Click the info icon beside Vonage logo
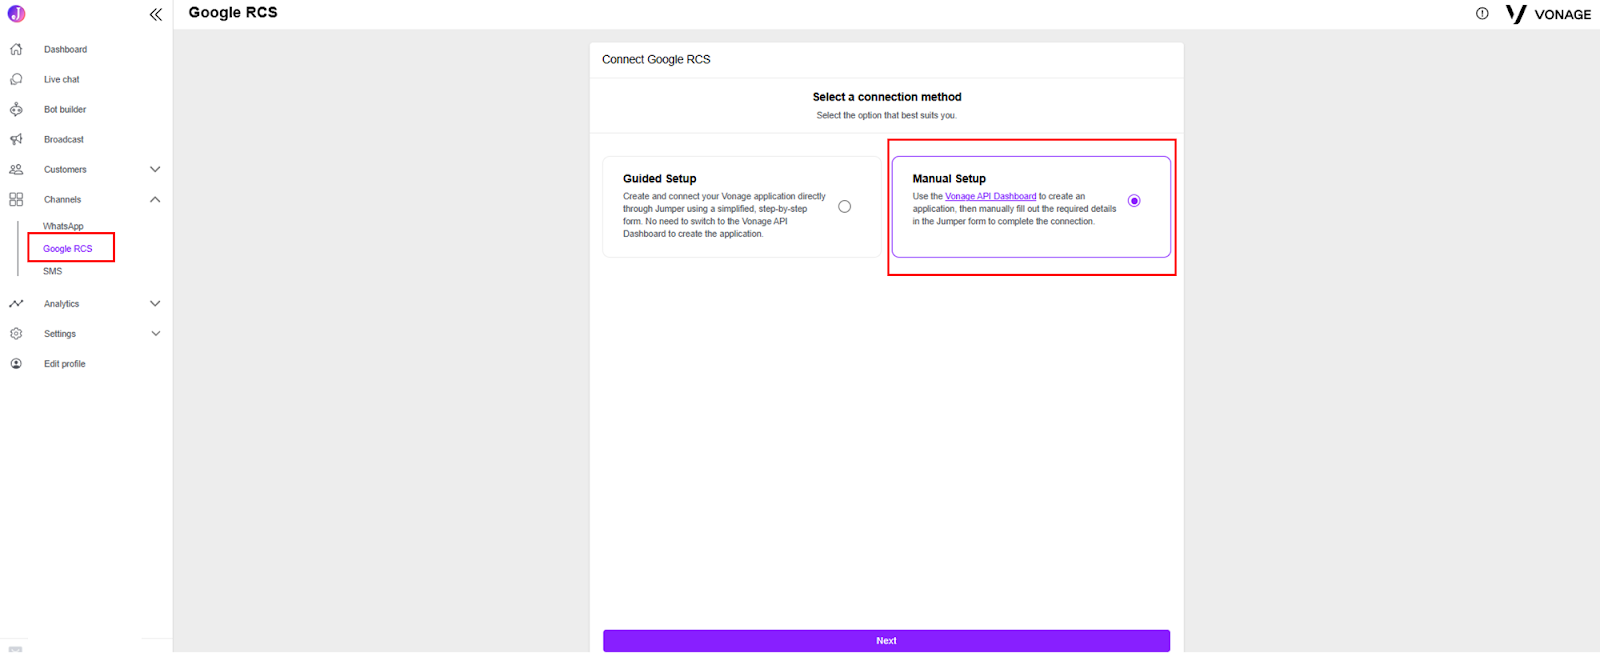The width and height of the screenshot is (1600, 657). (x=1482, y=13)
